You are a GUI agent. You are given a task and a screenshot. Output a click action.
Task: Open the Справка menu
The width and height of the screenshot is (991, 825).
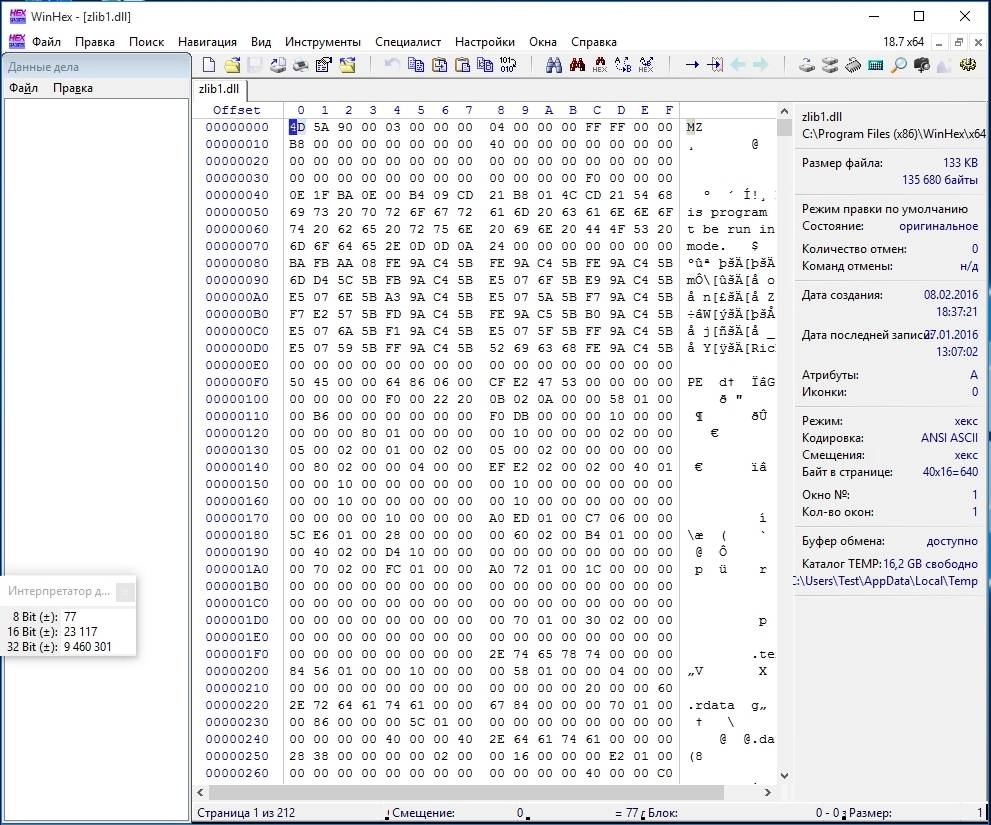click(593, 42)
